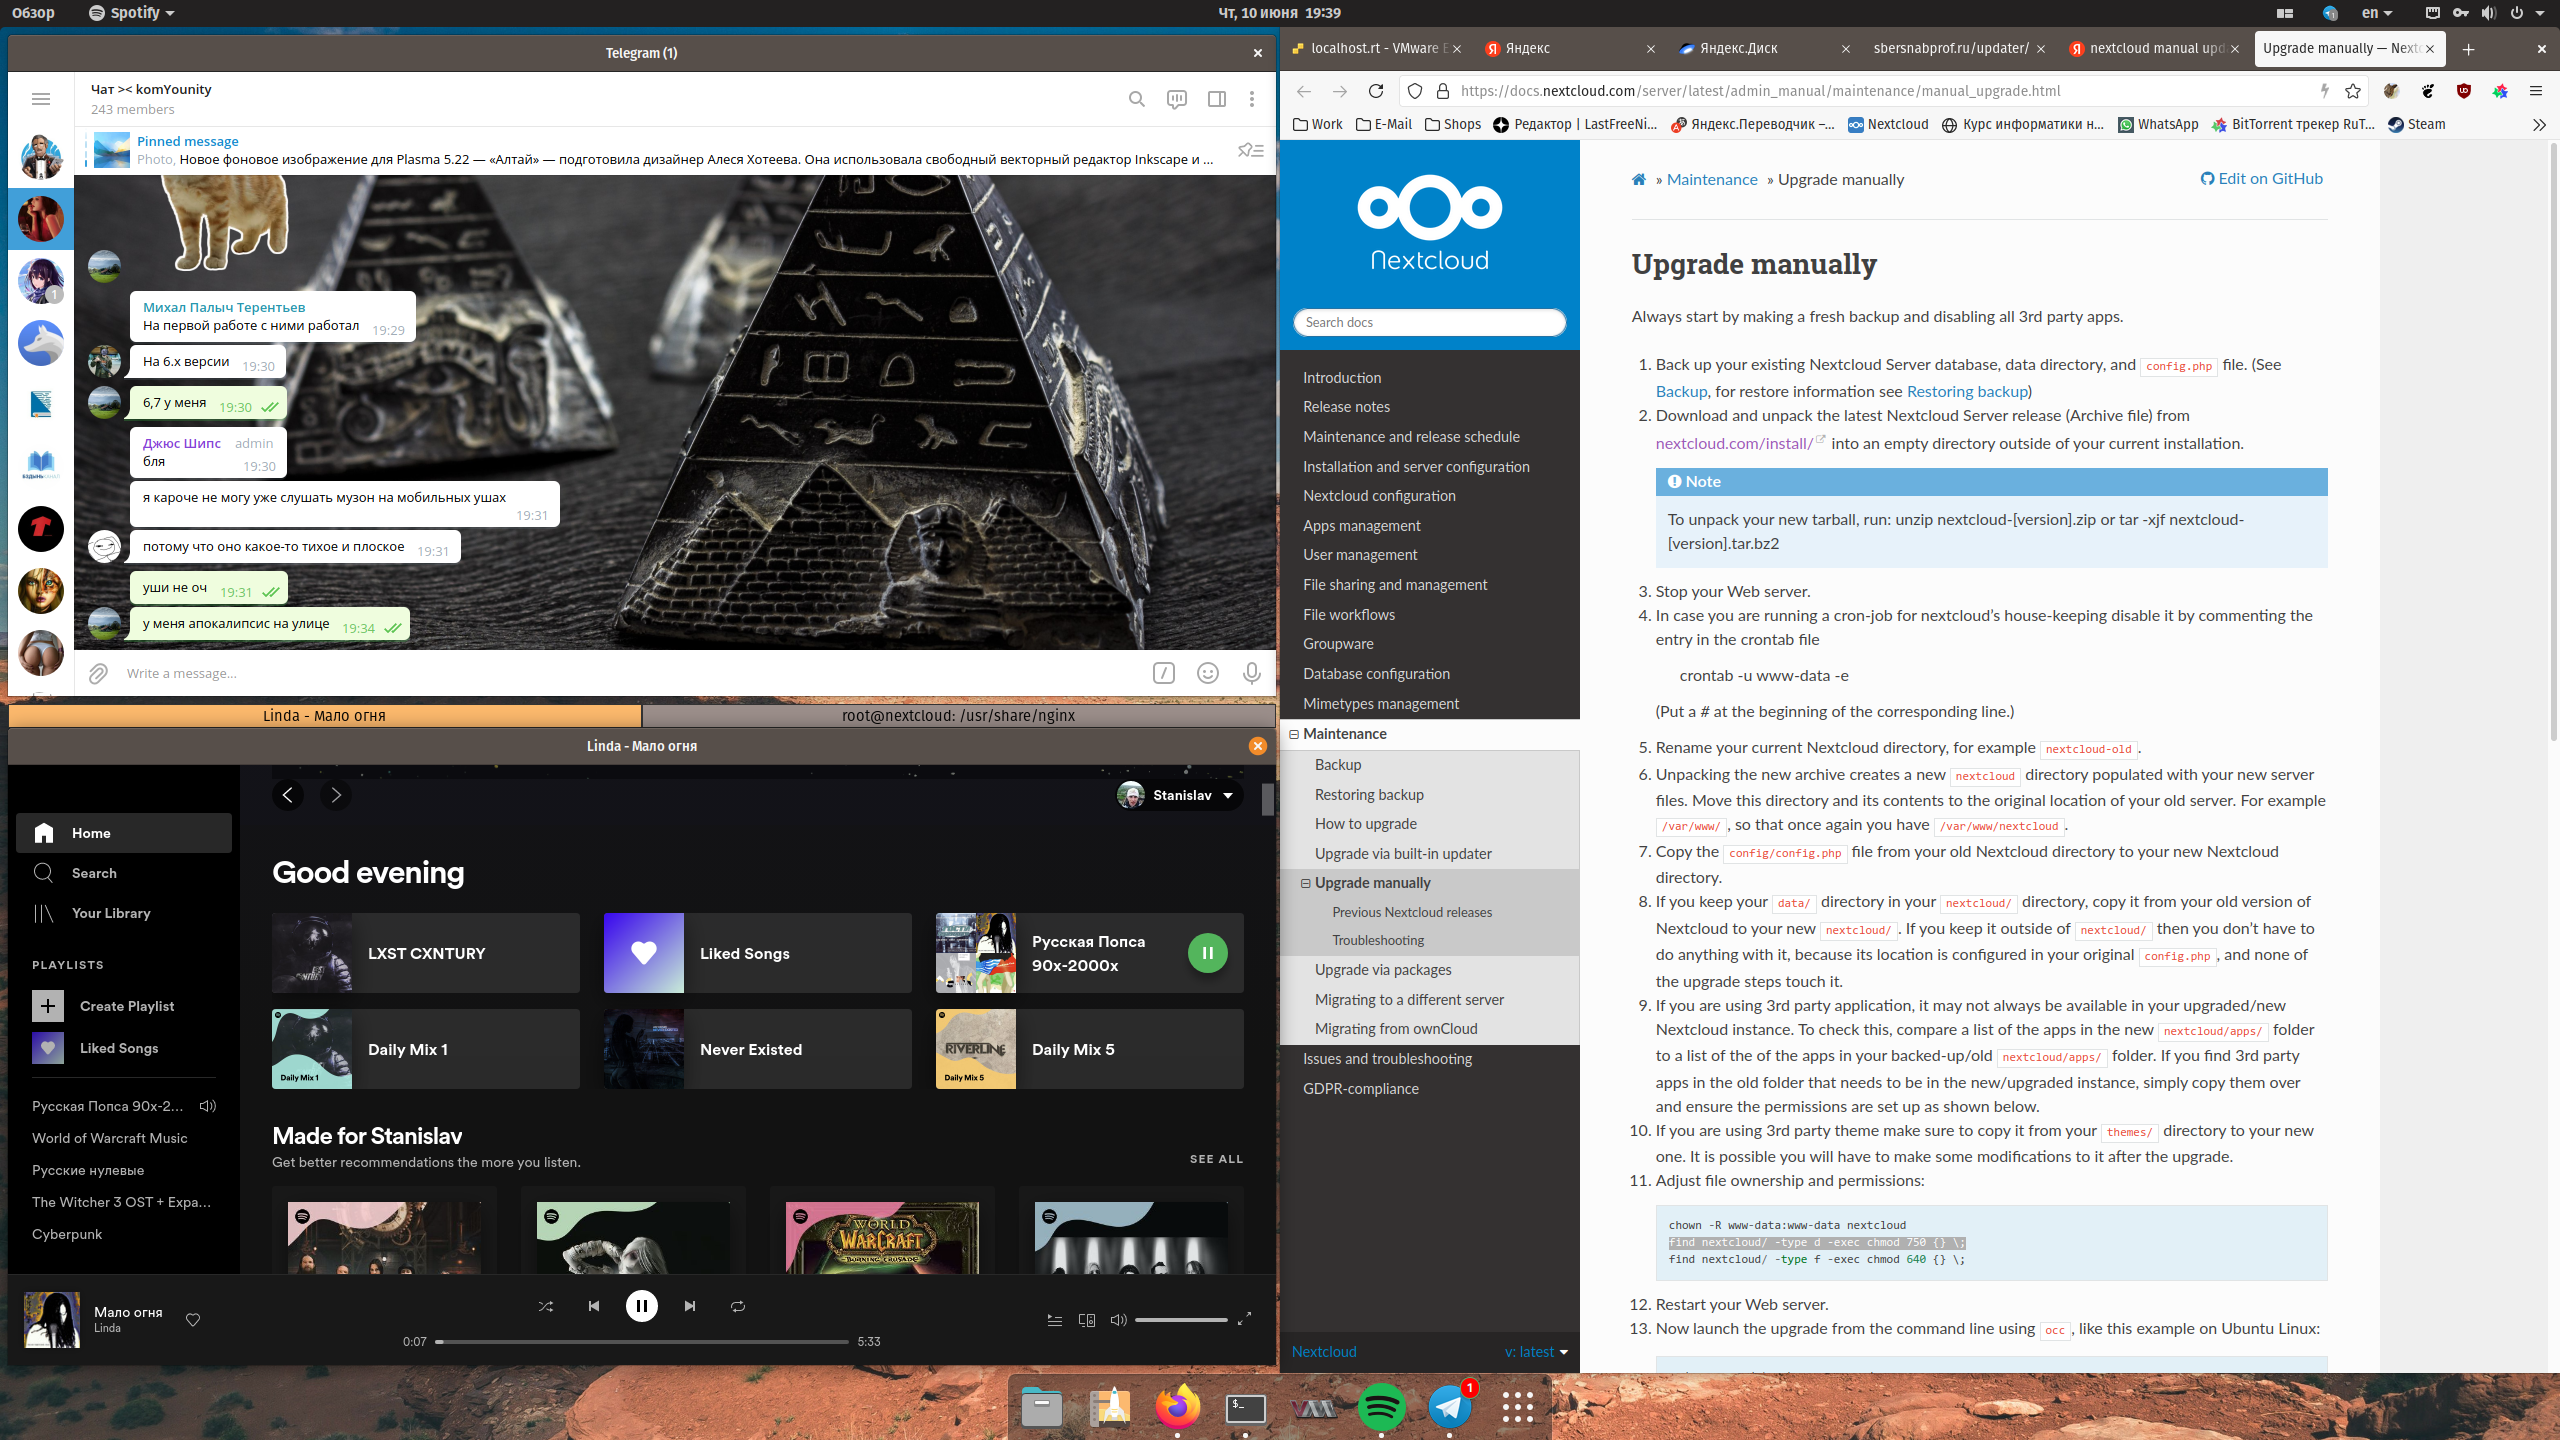Focus the Write a message field

(x=630, y=673)
